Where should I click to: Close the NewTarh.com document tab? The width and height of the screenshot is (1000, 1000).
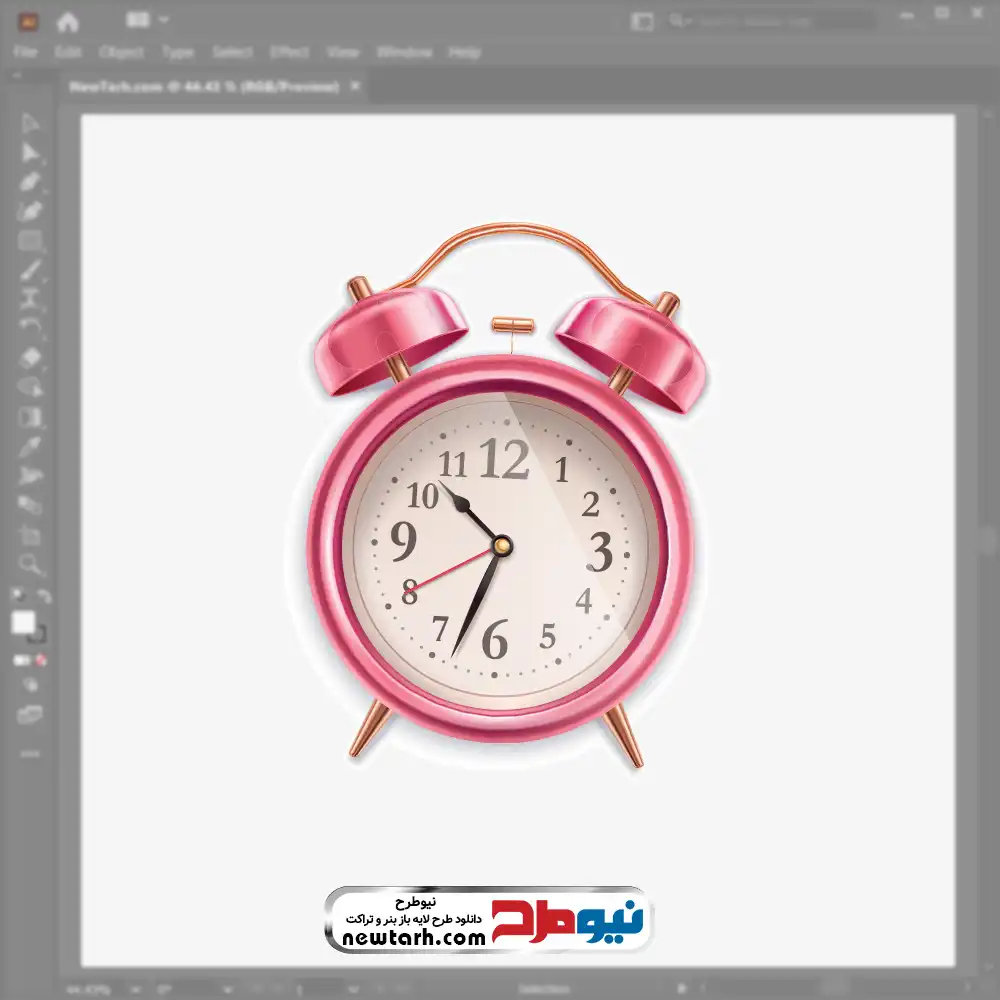pyautogui.click(x=355, y=87)
